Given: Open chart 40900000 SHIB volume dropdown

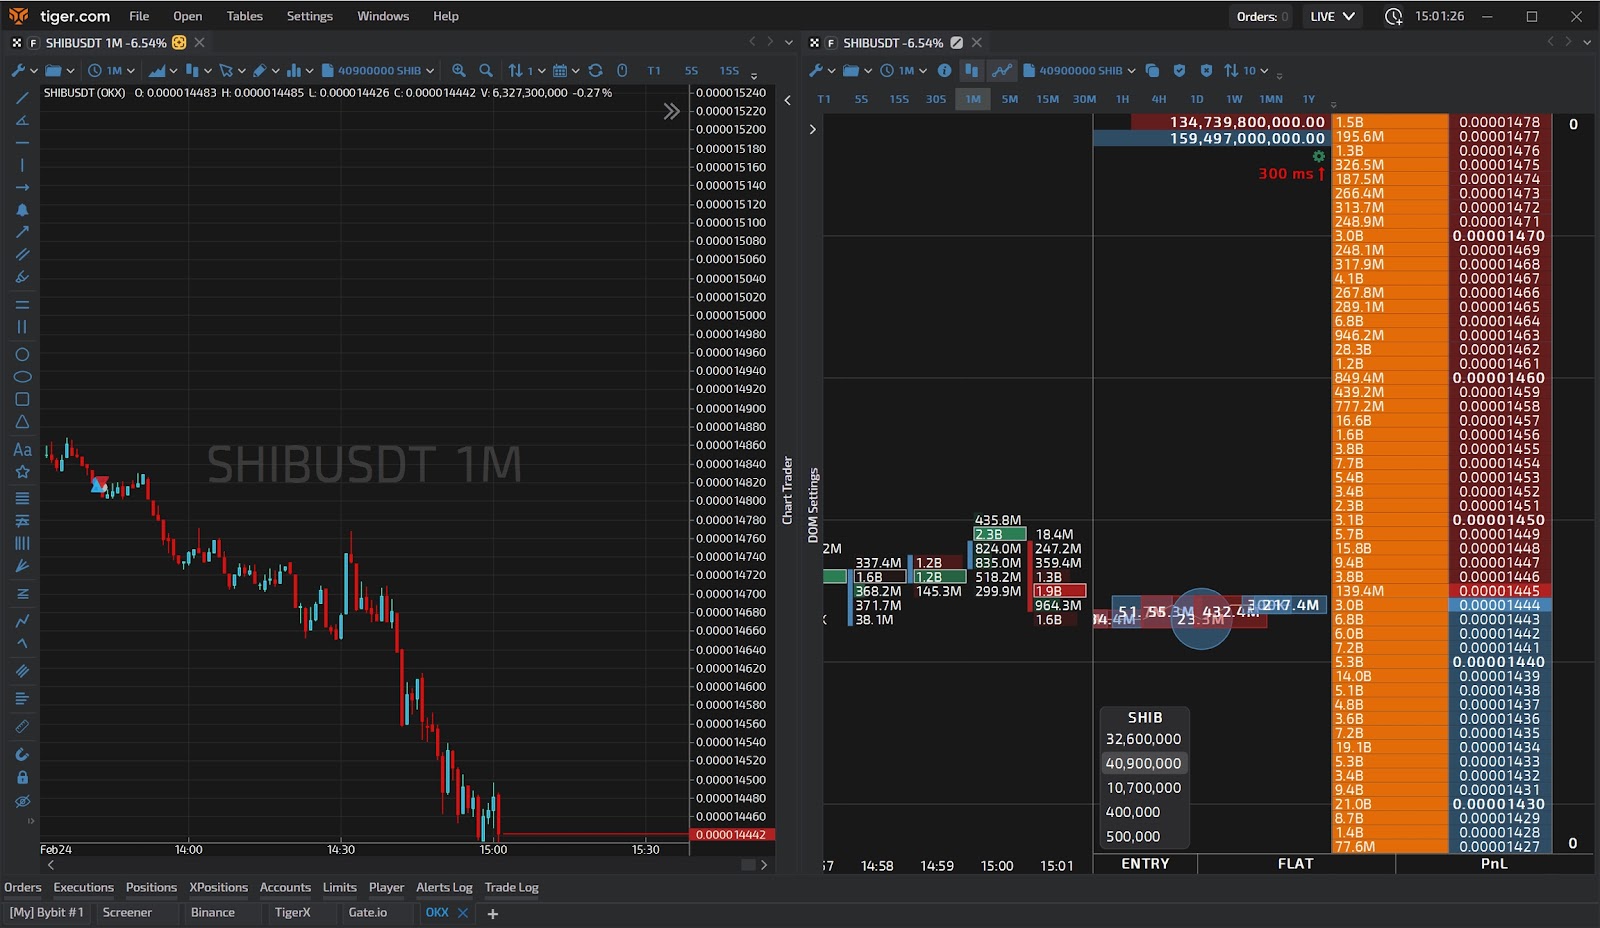Looking at the screenshot, I should point(378,70).
